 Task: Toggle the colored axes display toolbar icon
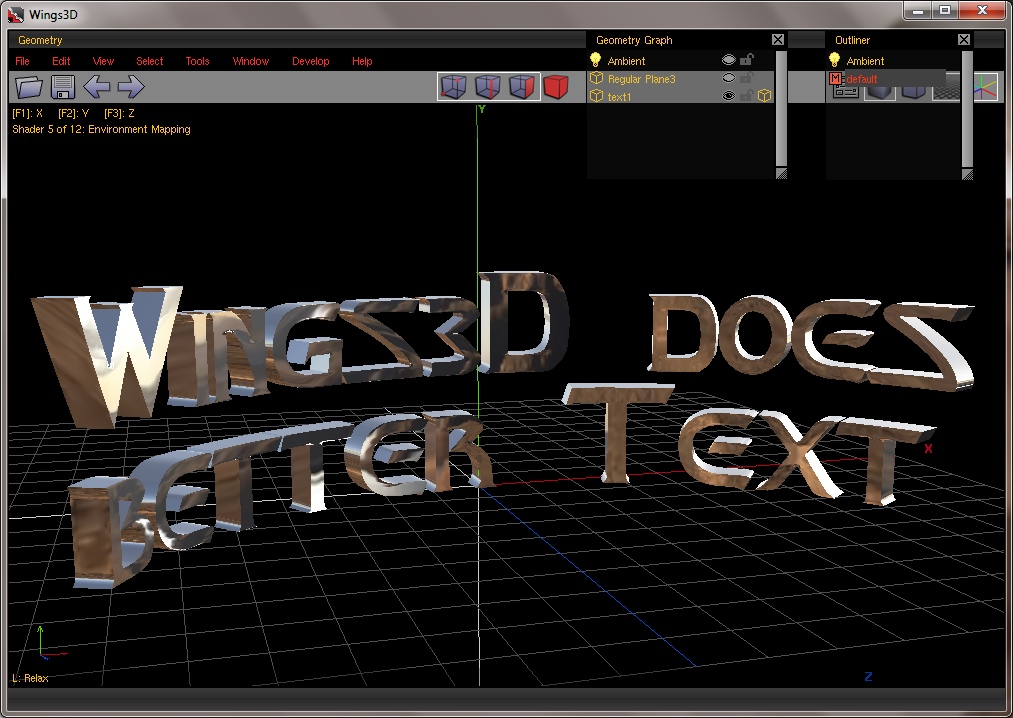tap(985, 87)
